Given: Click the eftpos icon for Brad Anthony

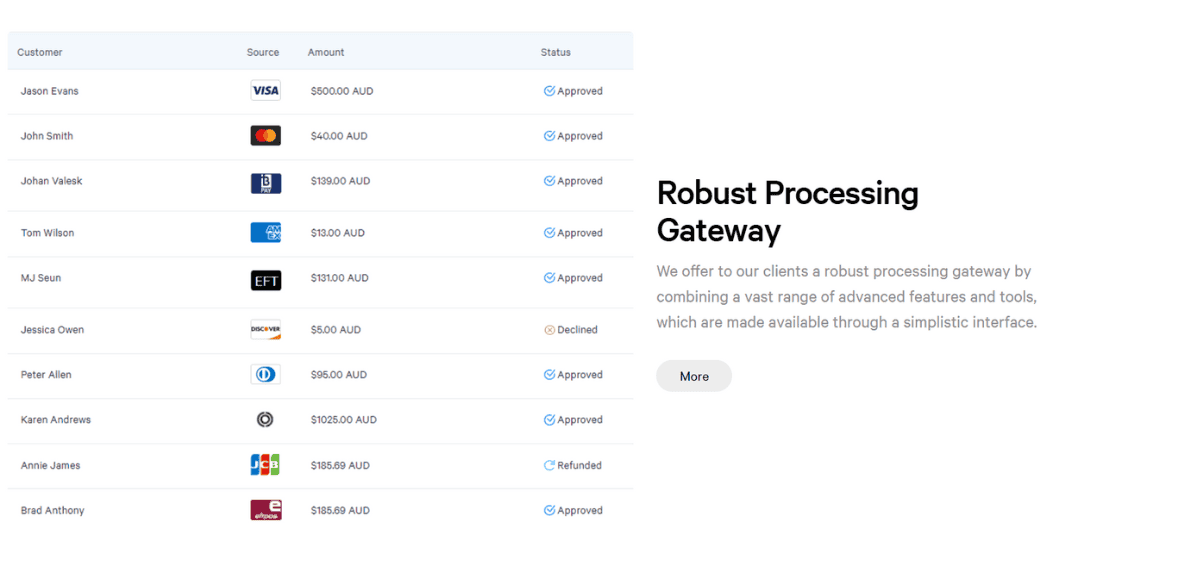Looking at the screenshot, I should point(265,510).
